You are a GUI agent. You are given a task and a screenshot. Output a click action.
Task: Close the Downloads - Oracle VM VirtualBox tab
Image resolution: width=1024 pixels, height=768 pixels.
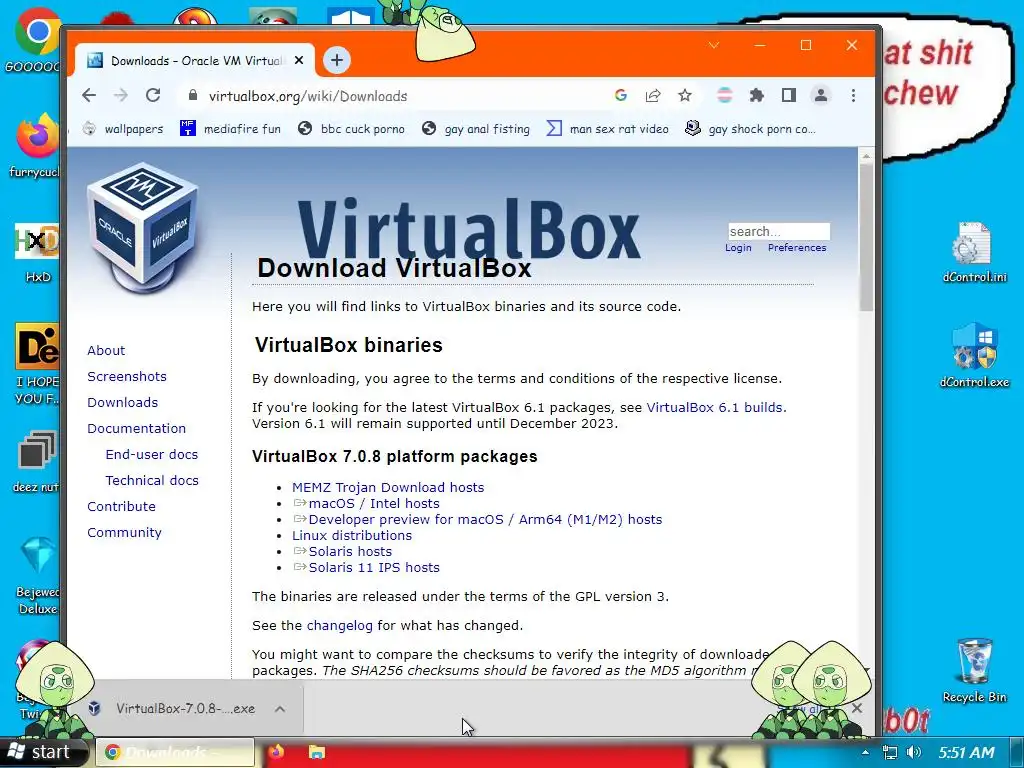point(298,60)
